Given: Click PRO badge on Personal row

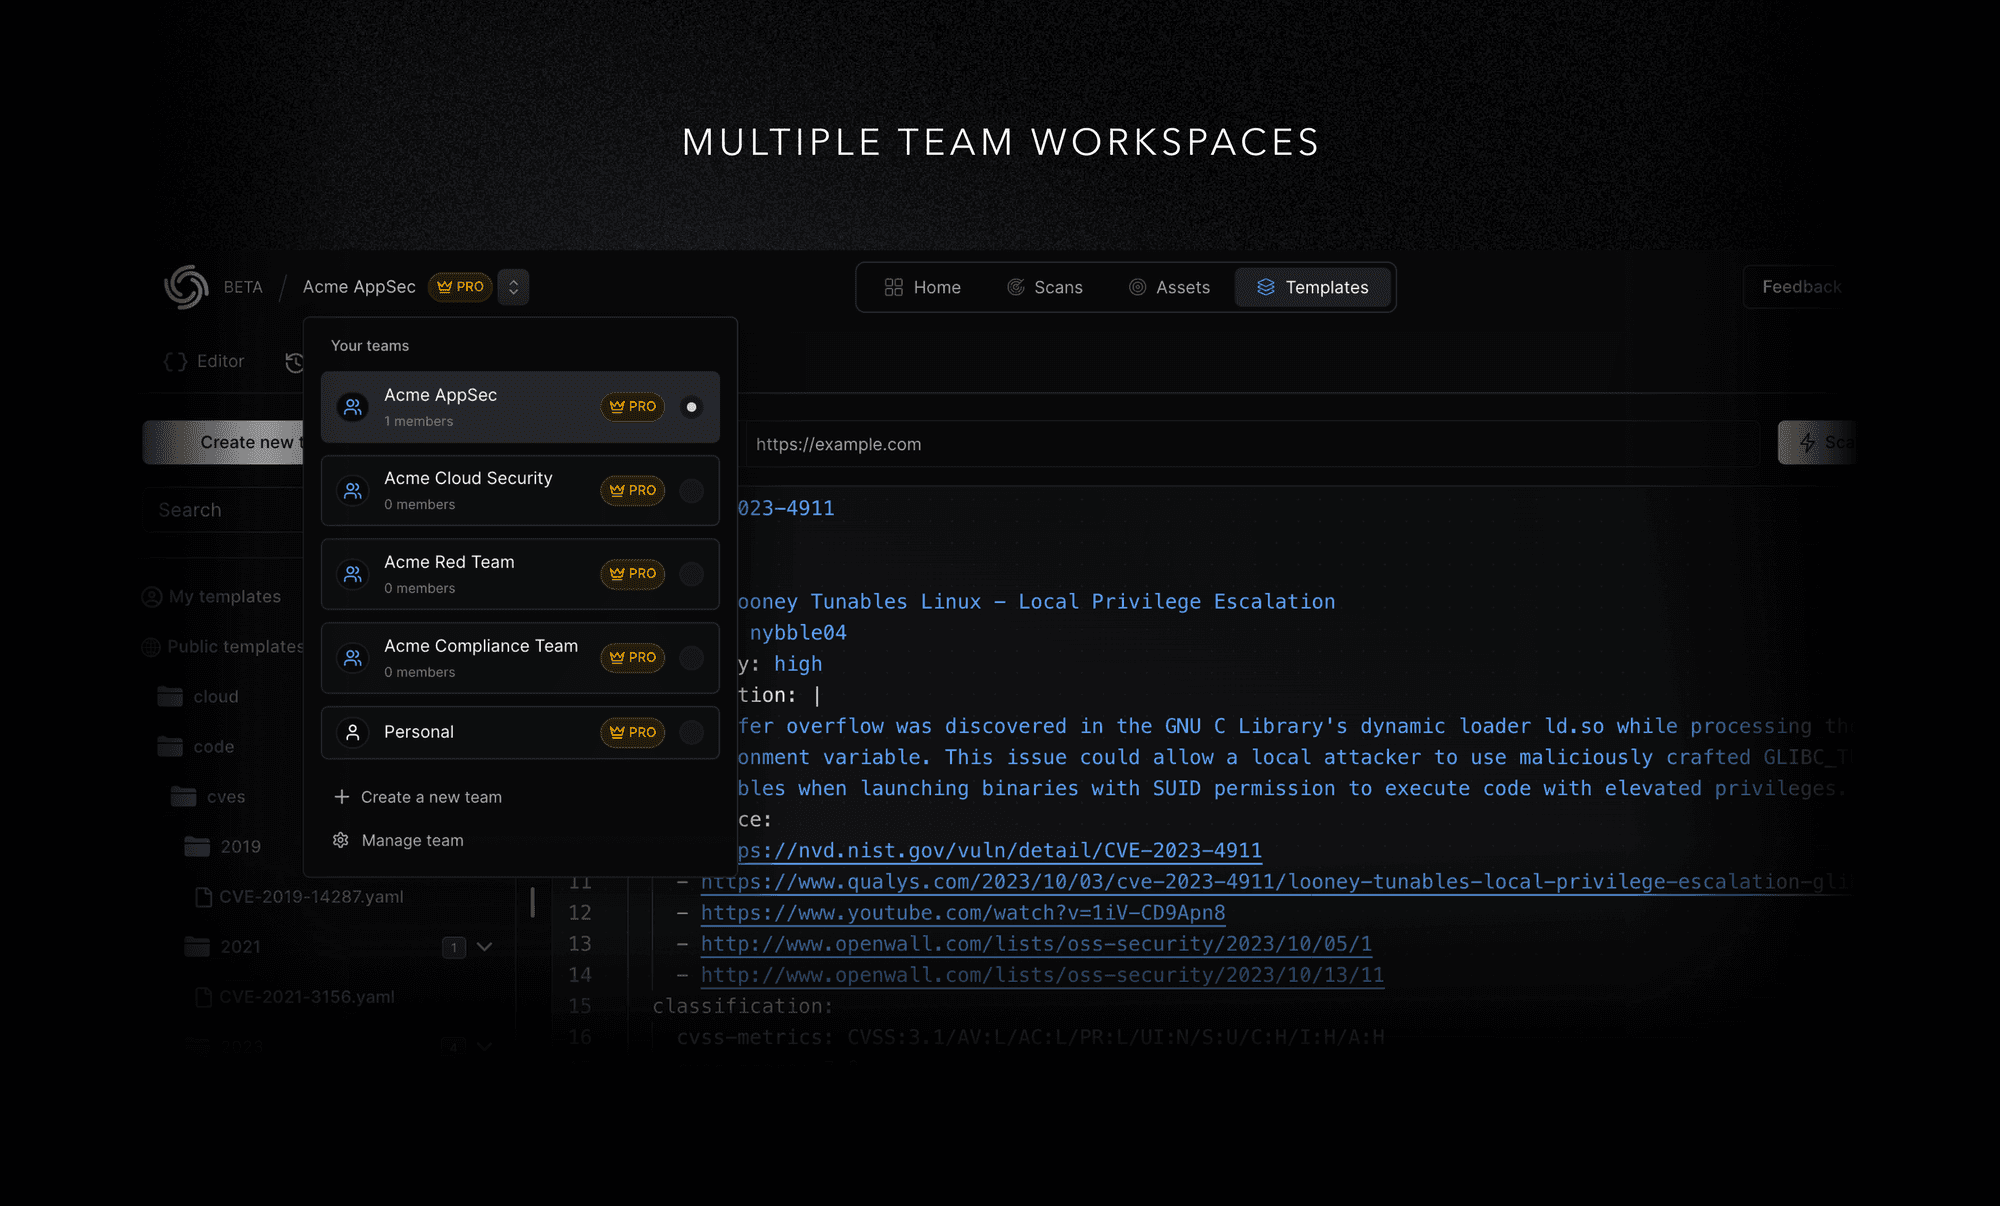Looking at the screenshot, I should (x=633, y=733).
